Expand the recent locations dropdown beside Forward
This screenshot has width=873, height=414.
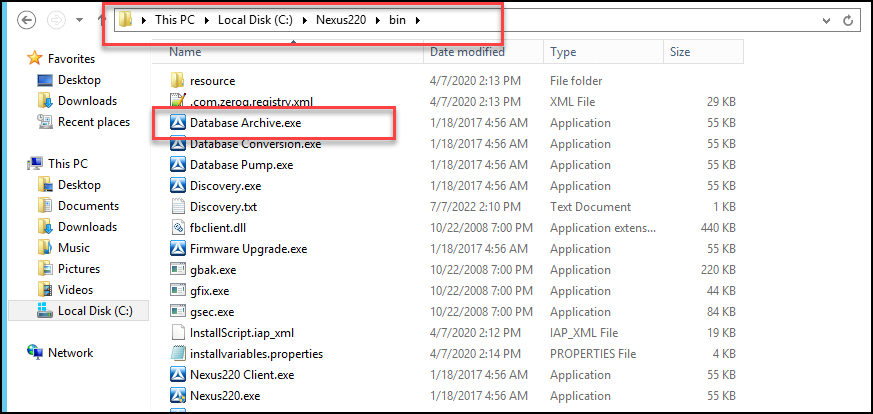tap(79, 21)
